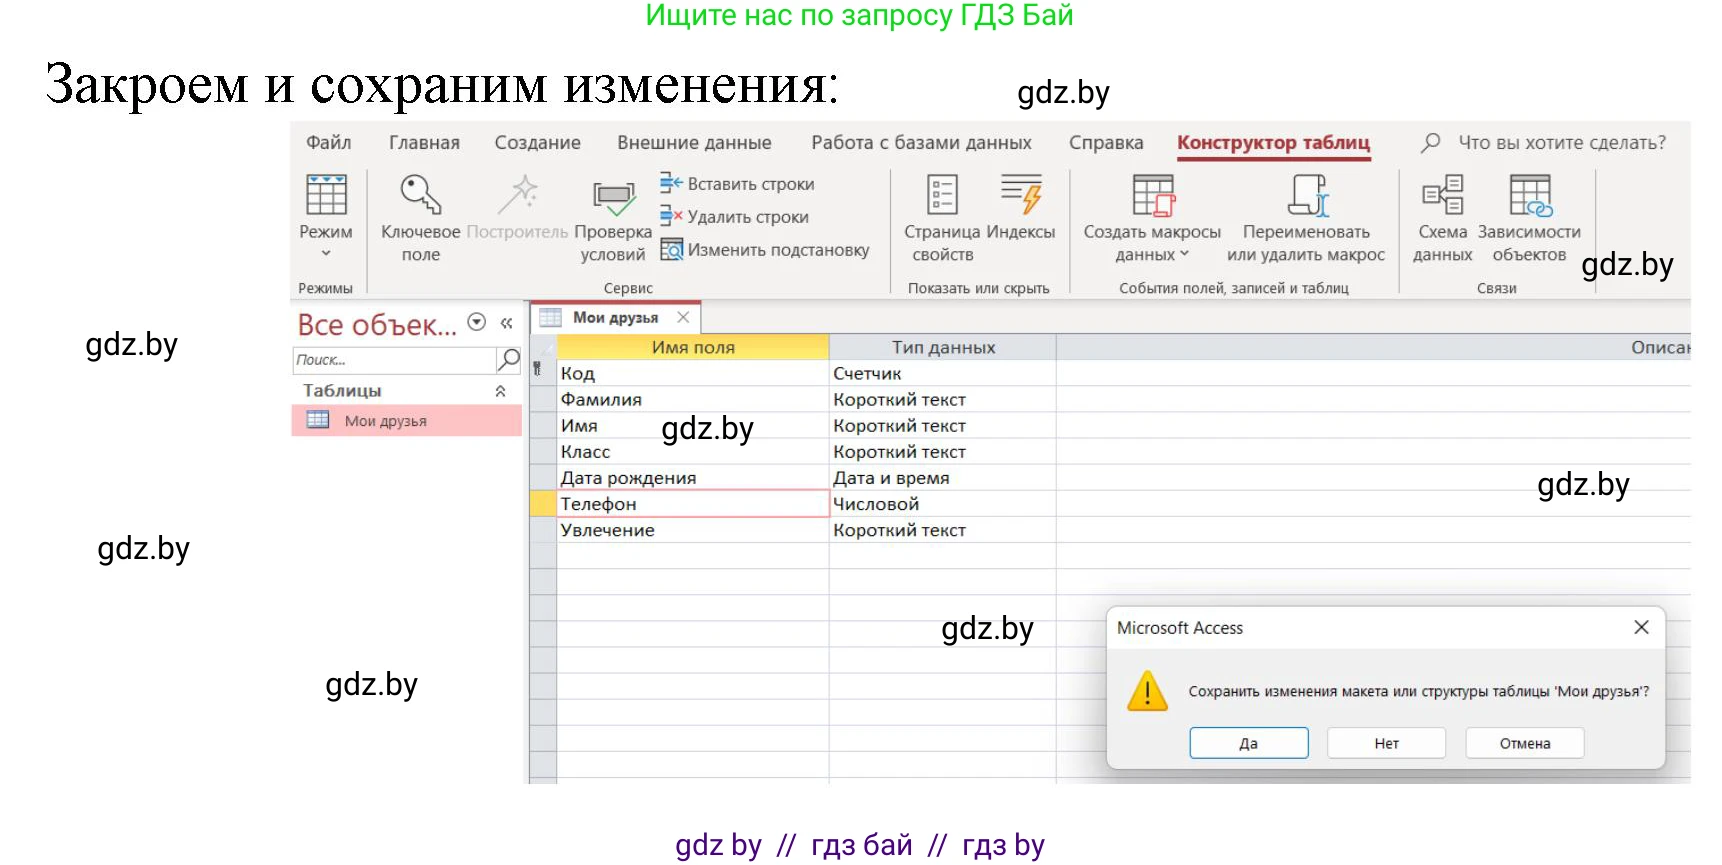Click Да to save table changes
Image resolution: width=1722 pixels, height=865 pixels.
point(1249,743)
